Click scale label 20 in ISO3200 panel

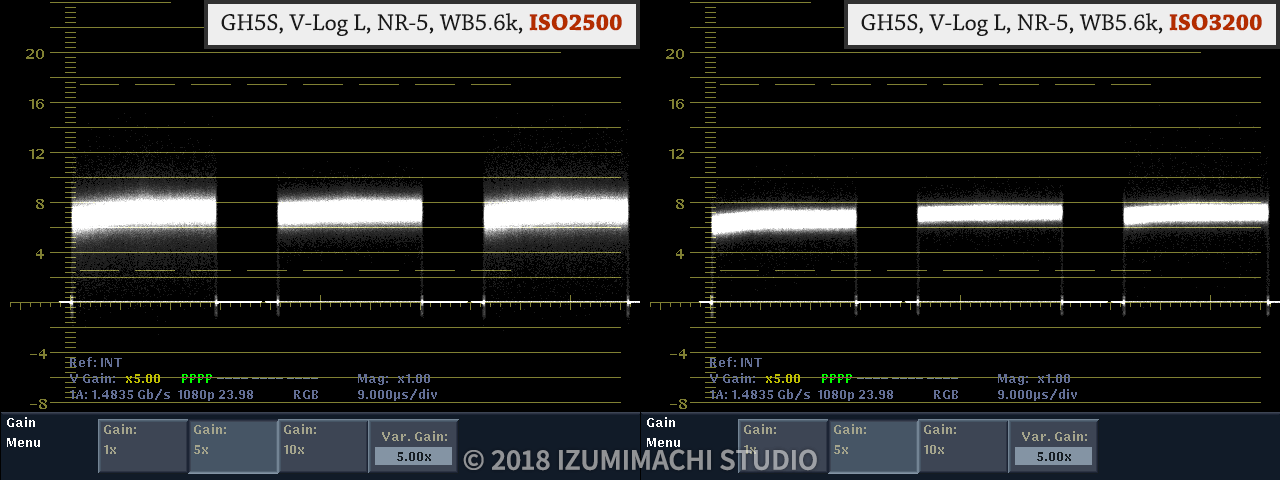tap(675, 53)
